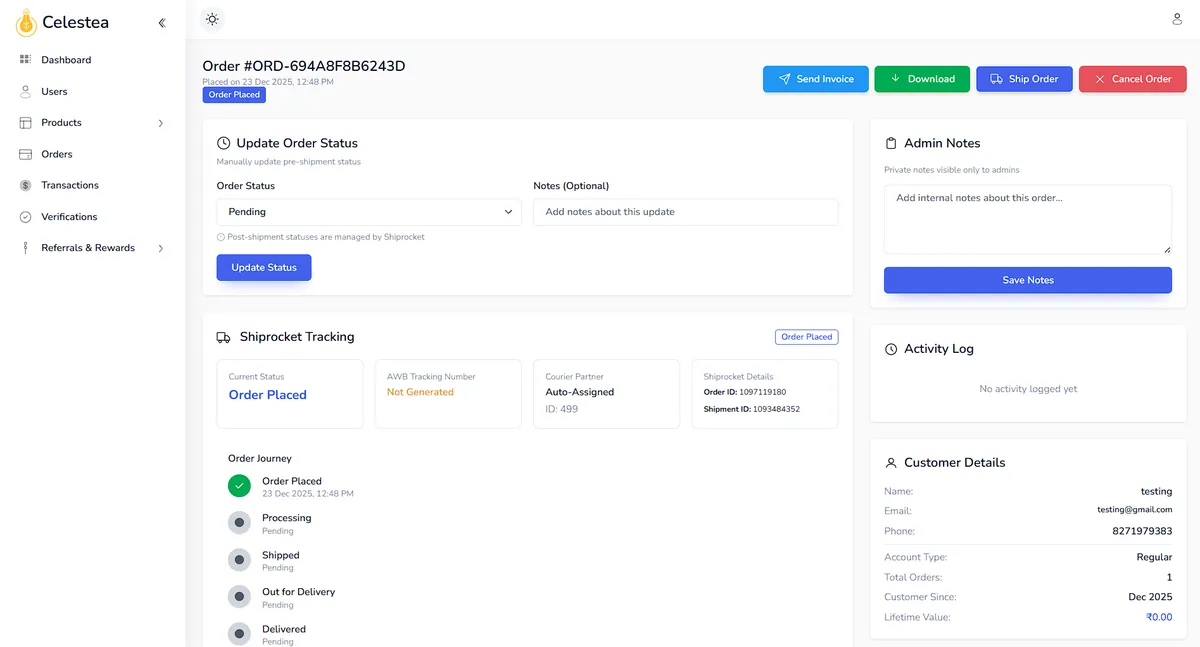The image size is (1200, 647).
Task: Click the clipboard icon beside Admin Notes
Action: point(891,143)
